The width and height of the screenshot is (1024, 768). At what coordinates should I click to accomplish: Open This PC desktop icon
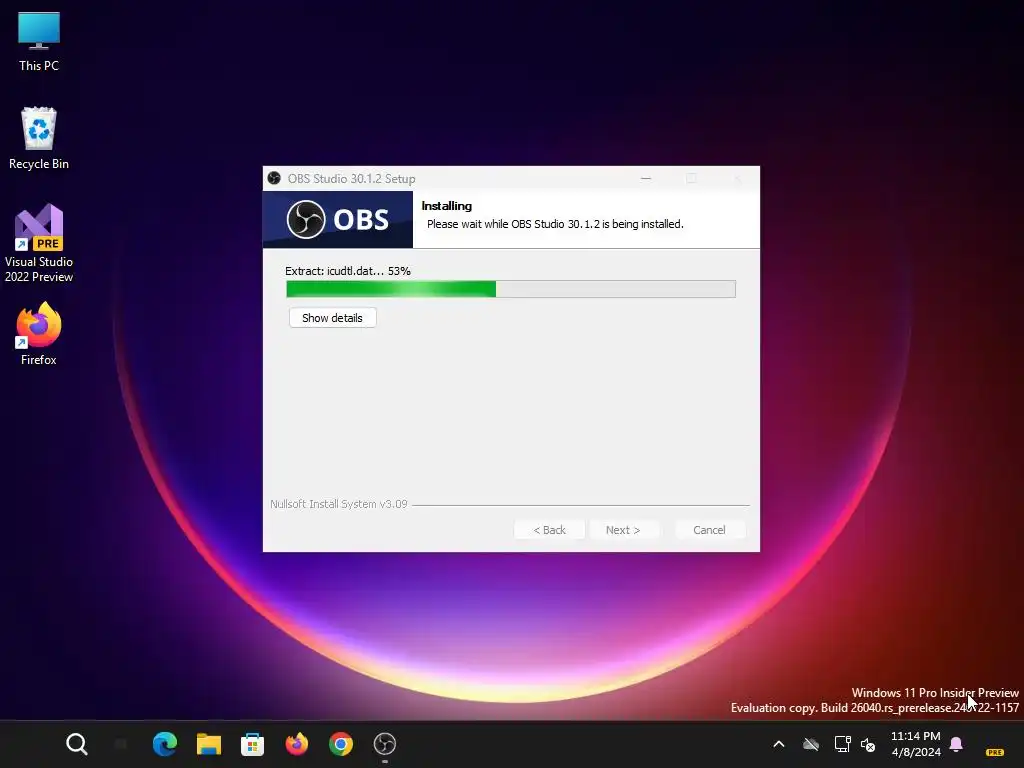coord(39,42)
